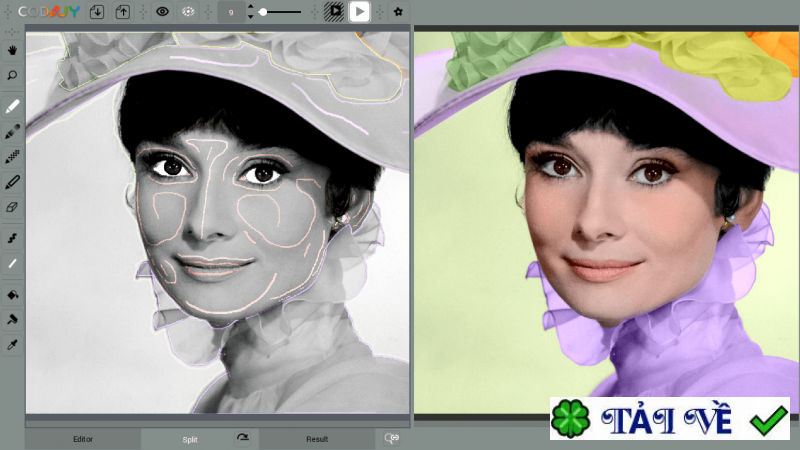Switch to the Split view tab
Screen dimensions: 800x450
(x=190, y=439)
